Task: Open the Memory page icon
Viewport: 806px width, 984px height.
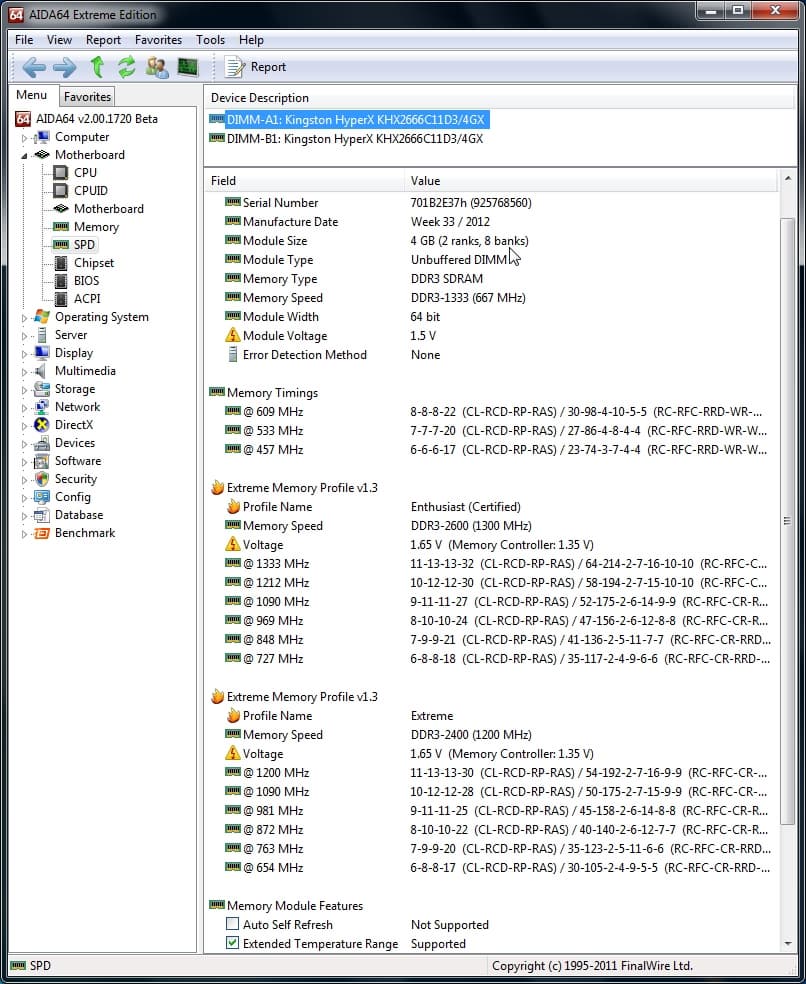Action: (61, 227)
